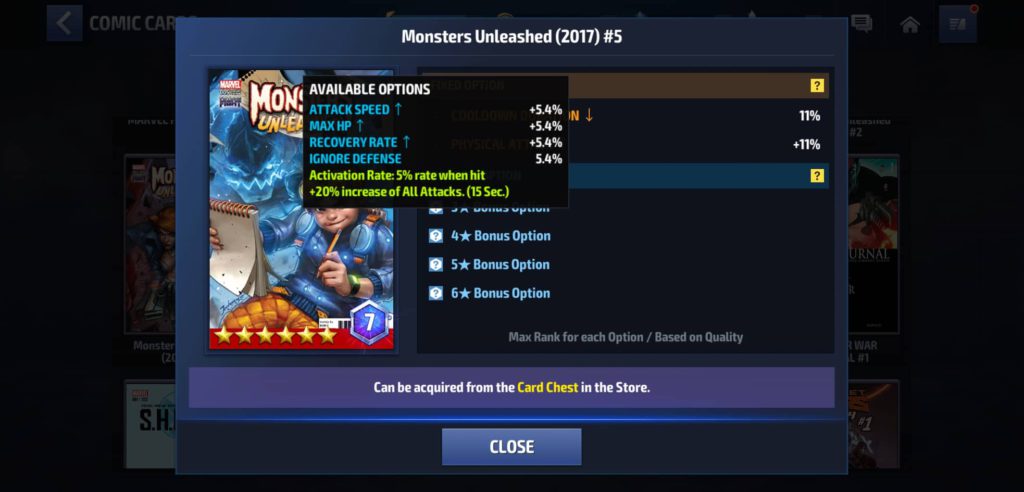Select the Monsters Unleashed card on left
Viewport: 1024px width, 492px height.
[150, 245]
